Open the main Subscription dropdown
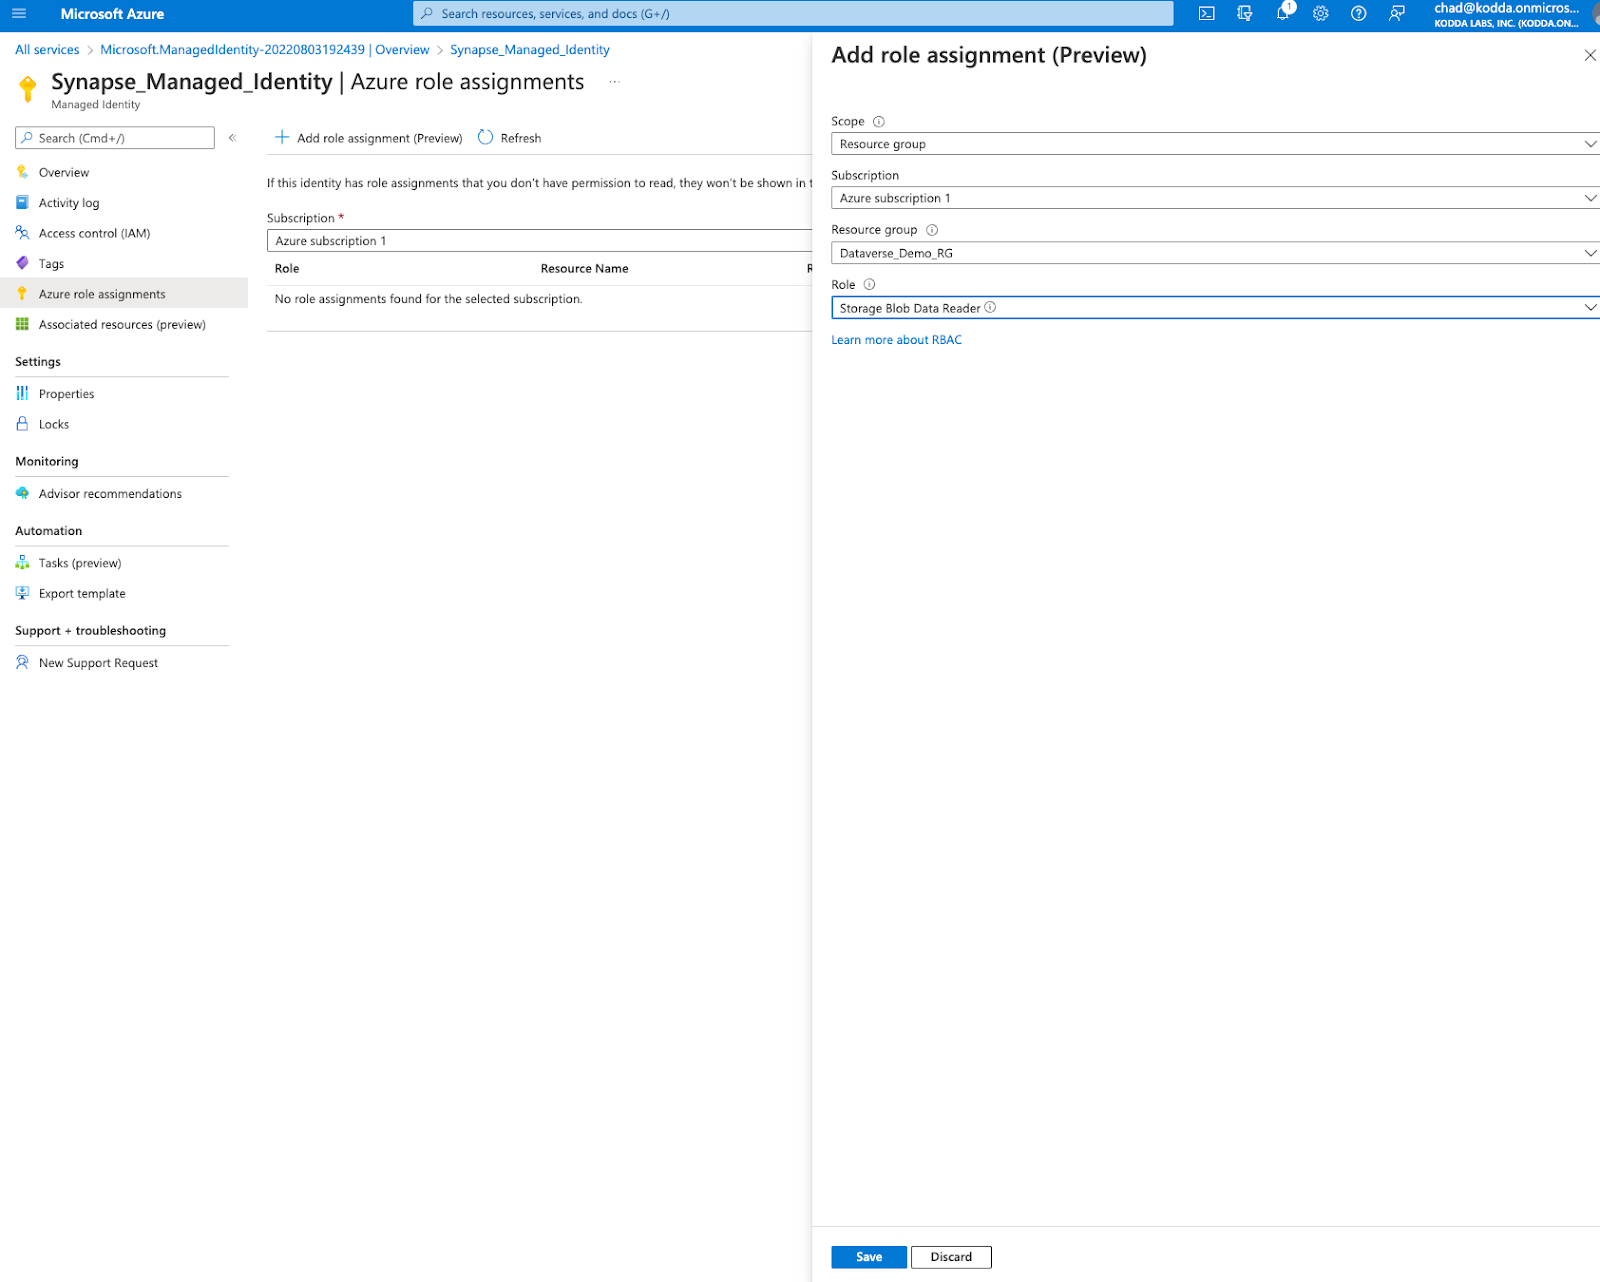This screenshot has height=1282, width=1600. pos(539,241)
